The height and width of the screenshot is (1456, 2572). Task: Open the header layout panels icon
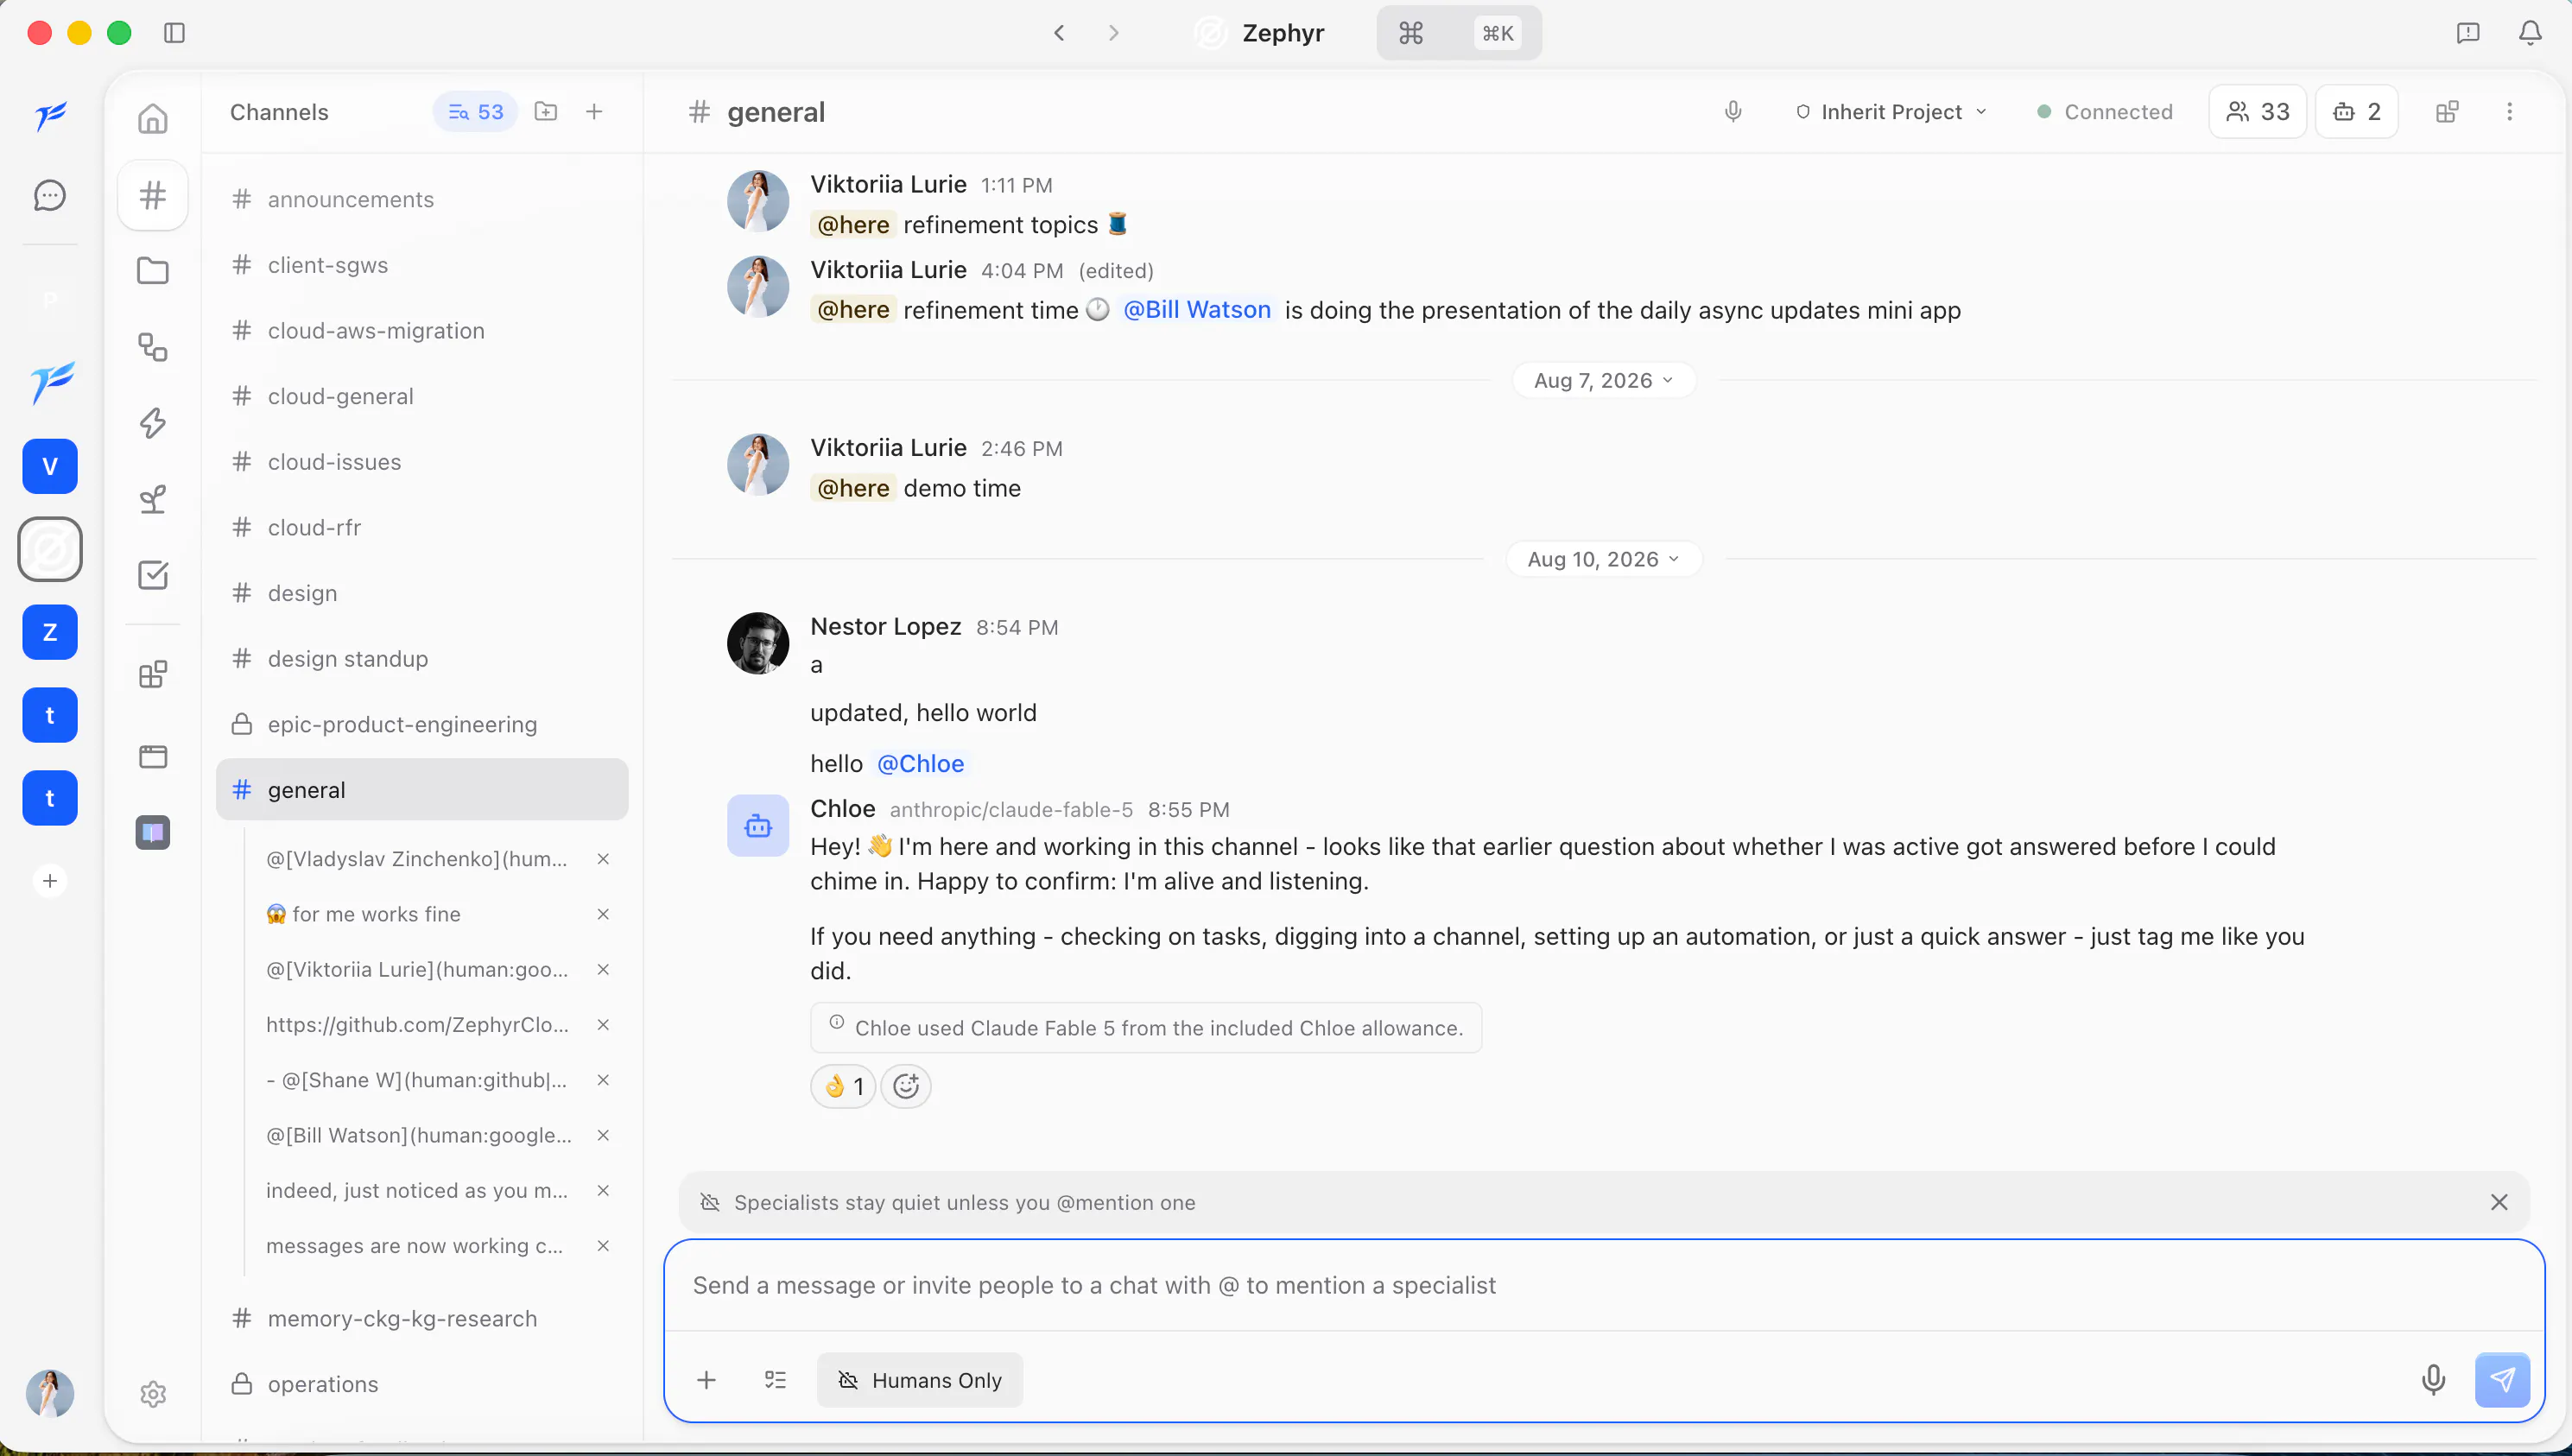pyautogui.click(x=2447, y=111)
